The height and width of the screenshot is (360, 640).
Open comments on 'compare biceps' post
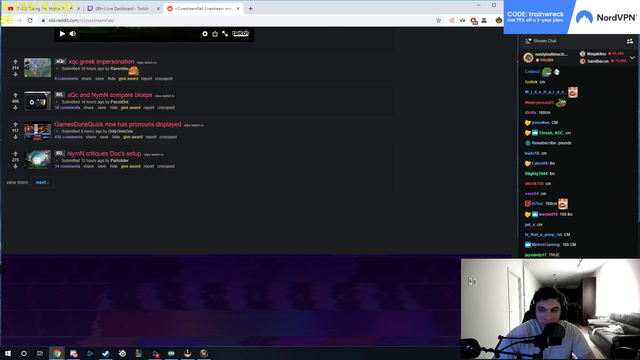pyautogui.click(x=67, y=108)
